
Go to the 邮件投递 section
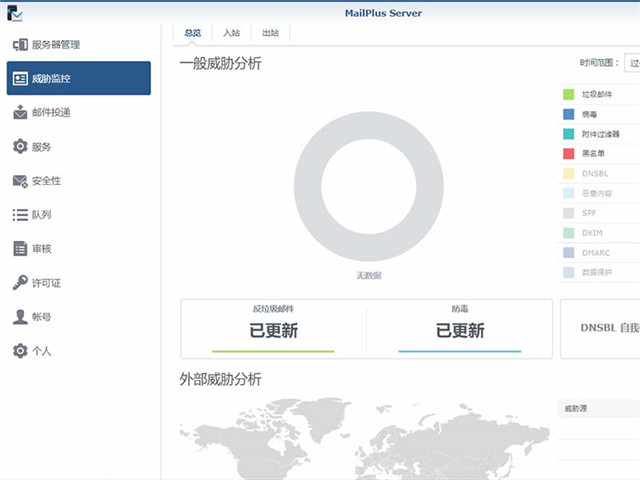coord(79,112)
